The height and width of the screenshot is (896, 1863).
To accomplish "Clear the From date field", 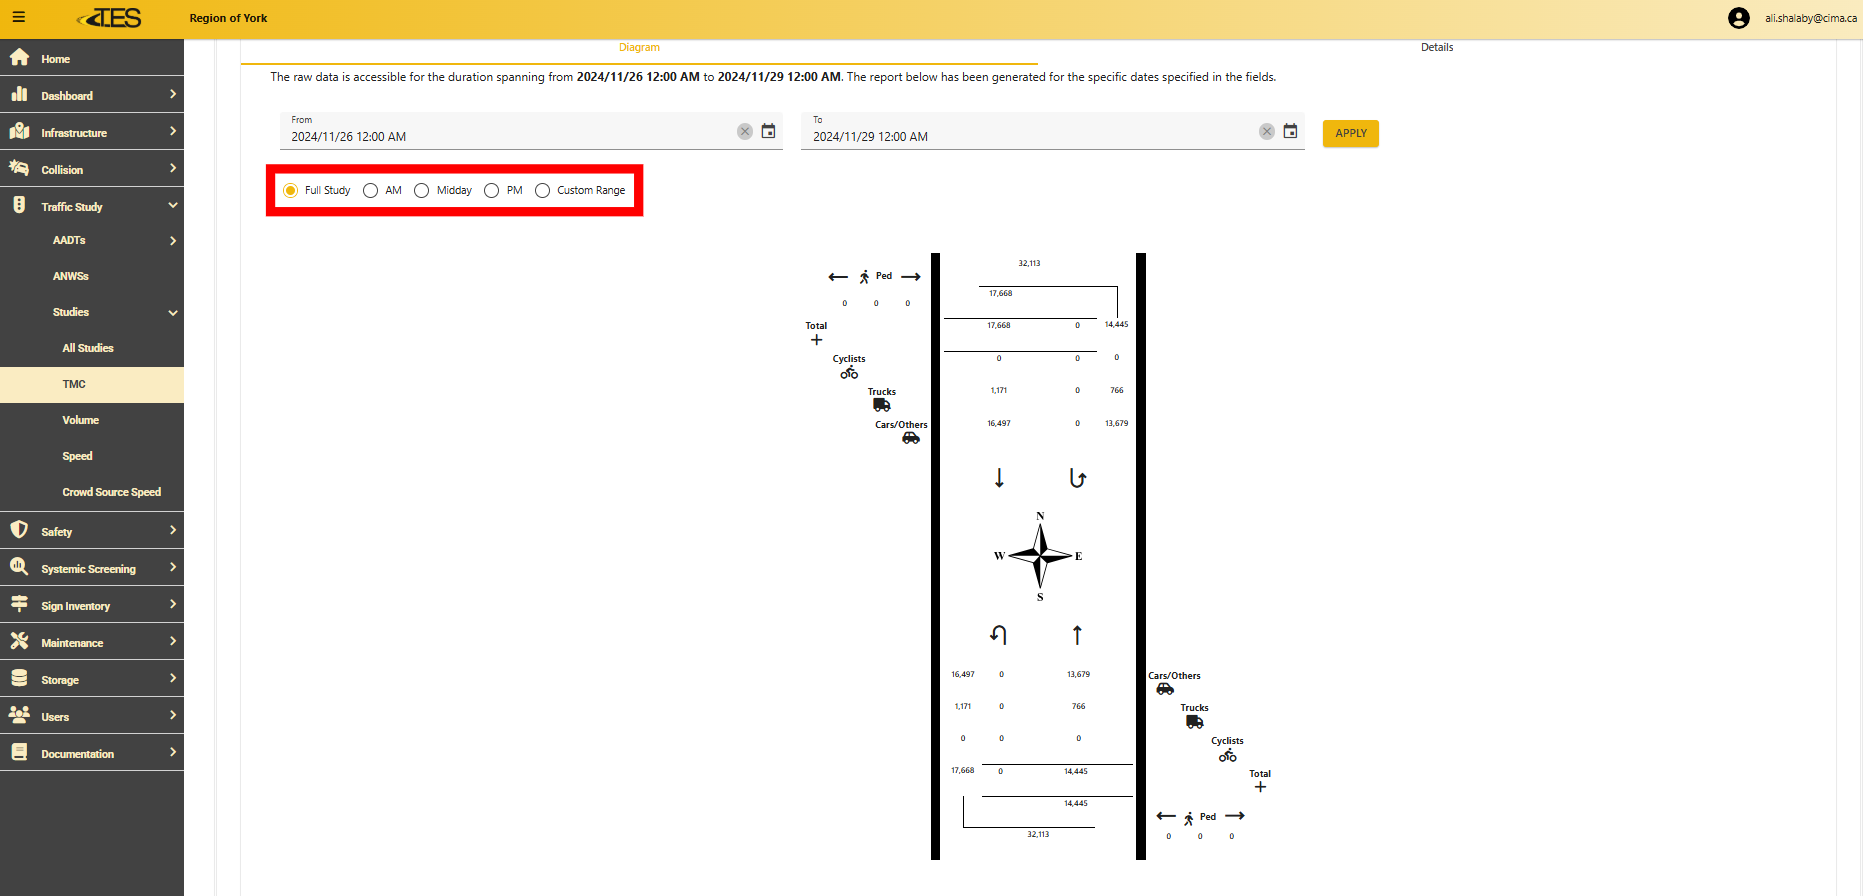I will pos(744,132).
